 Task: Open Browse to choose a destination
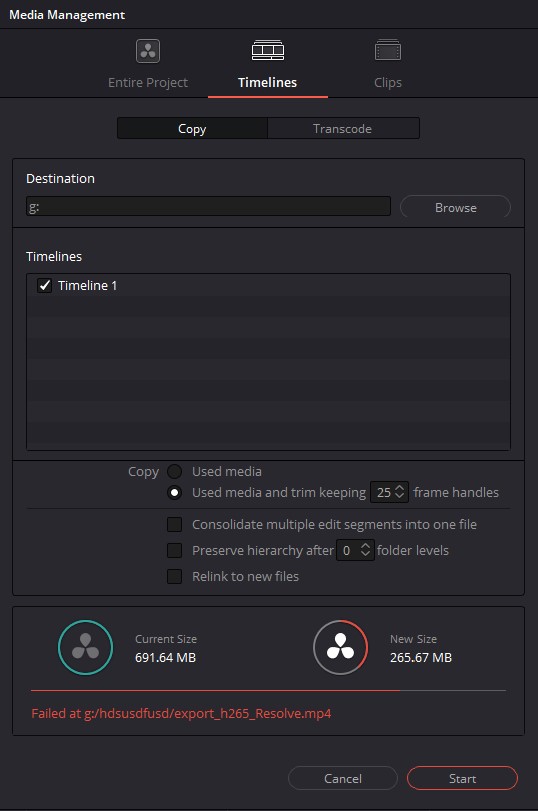coord(455,207)
